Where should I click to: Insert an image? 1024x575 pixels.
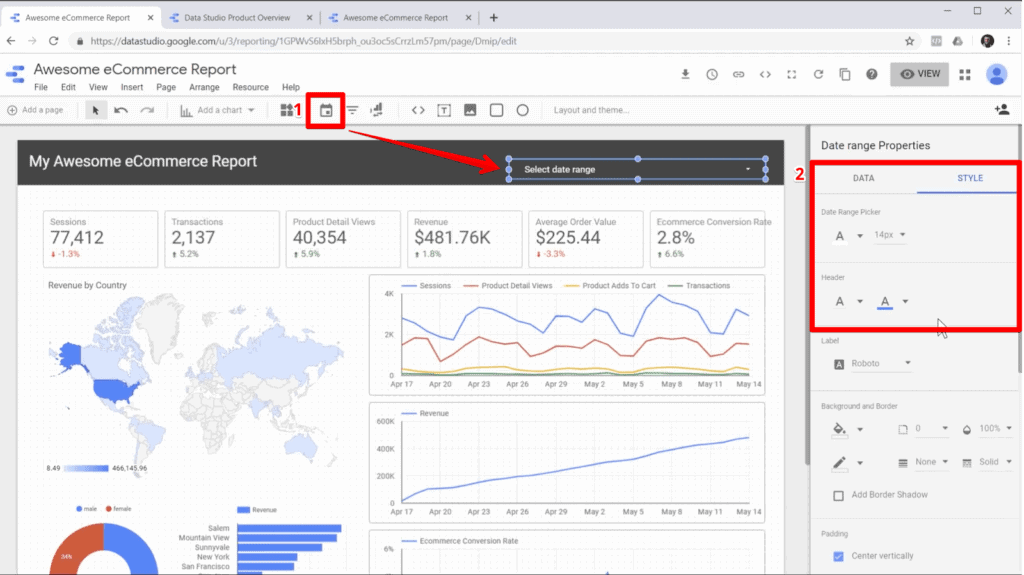tap(470, 110)
